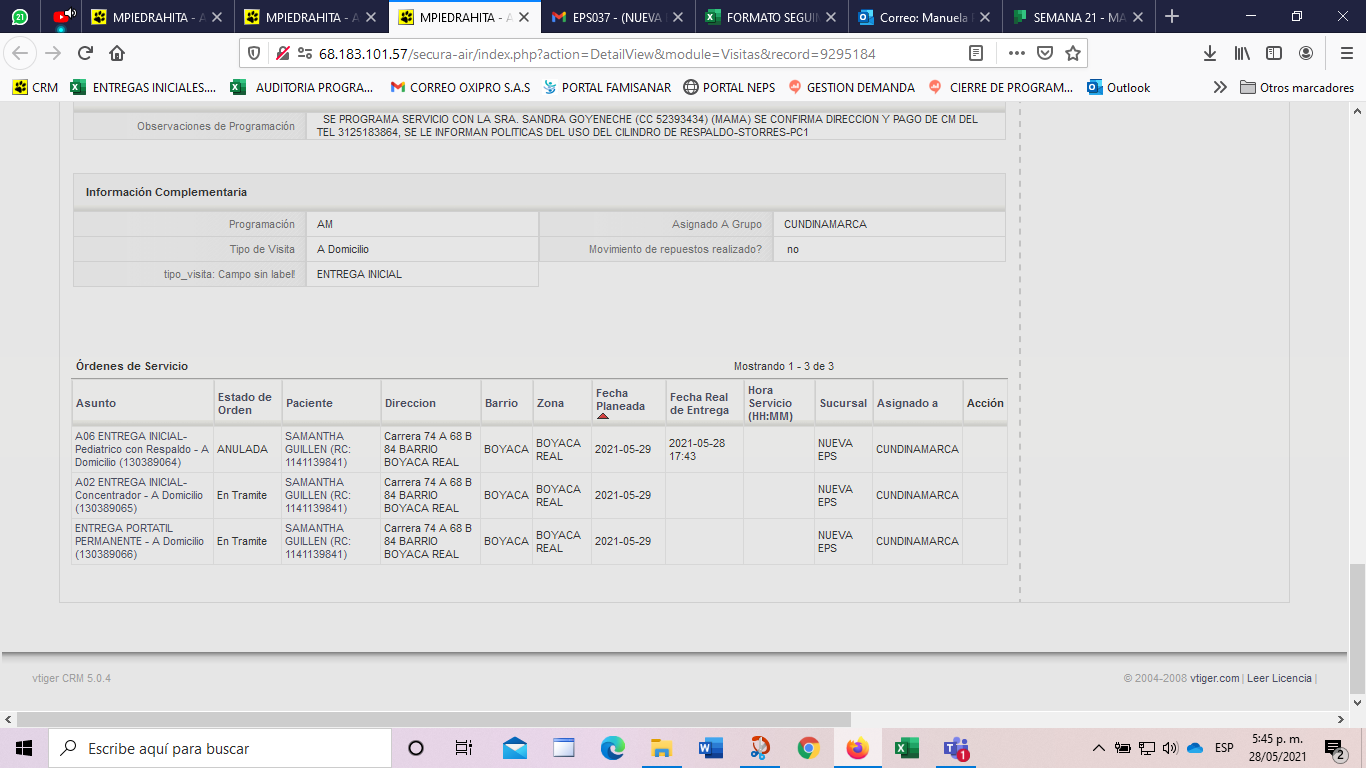Open File Explorer from taskbar
This screenshot has width=1366, height=768.
(661, 748)
